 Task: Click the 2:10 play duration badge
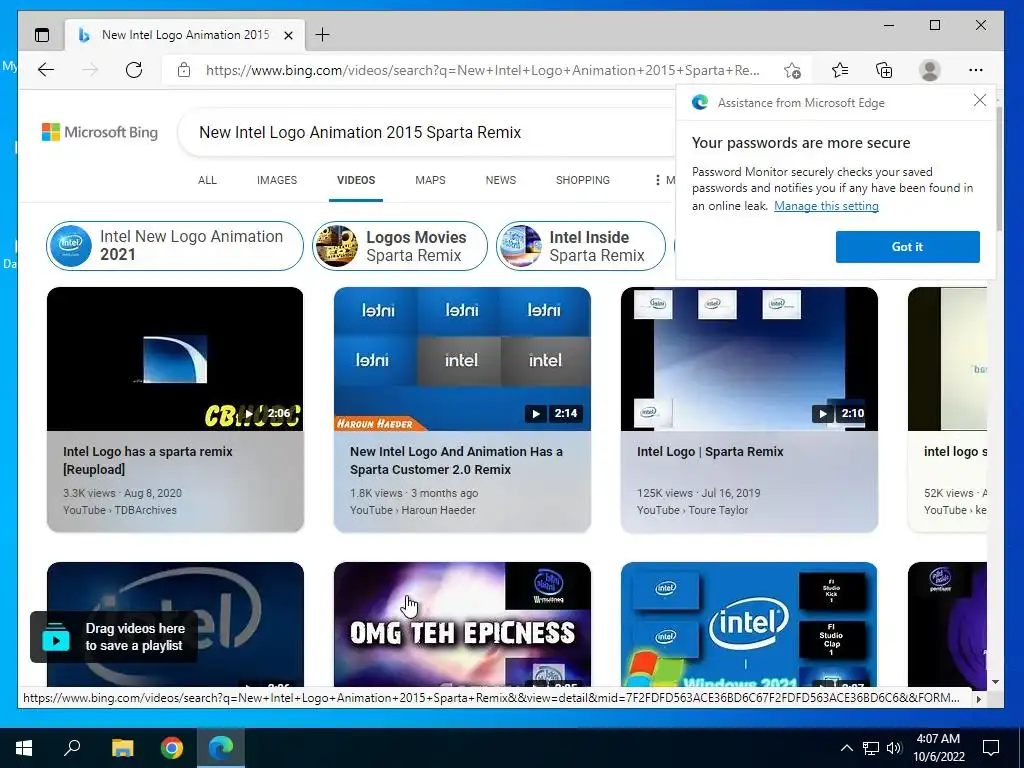(840, 413)
